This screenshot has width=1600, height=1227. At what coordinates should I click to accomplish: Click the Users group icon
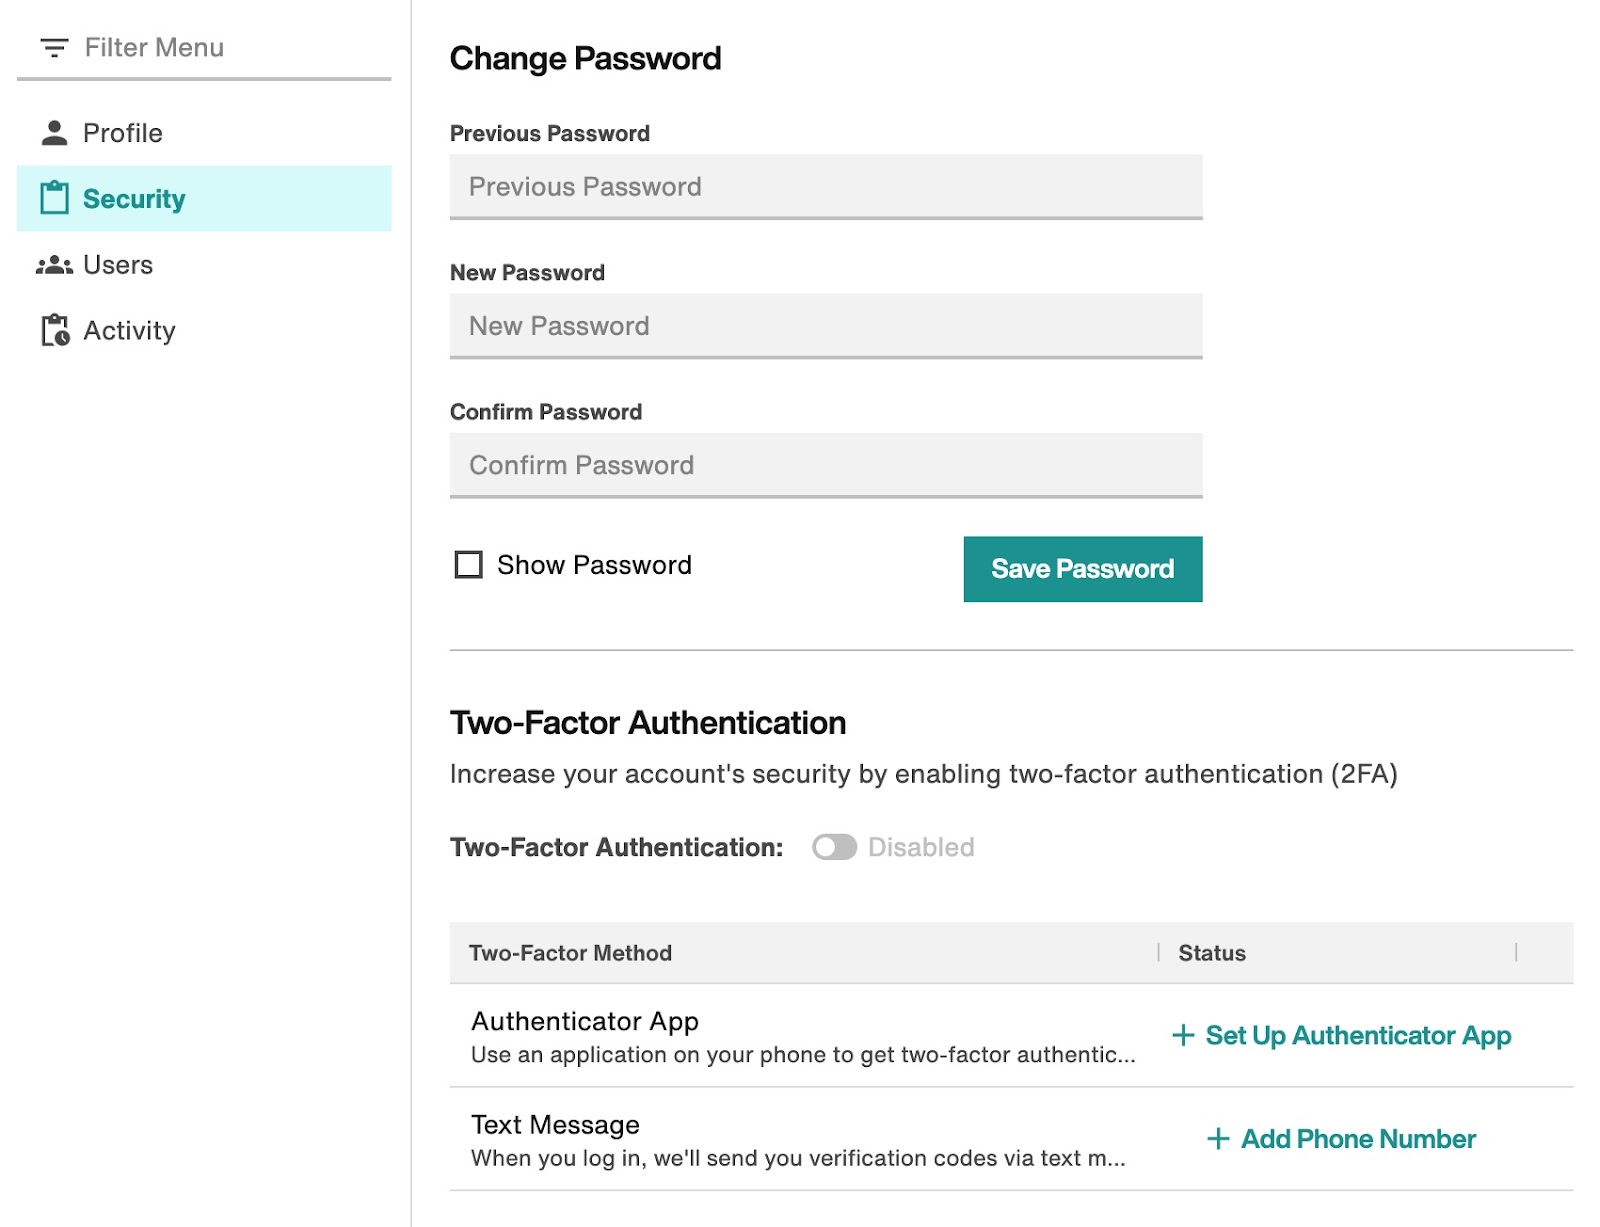tap(54, 265)
